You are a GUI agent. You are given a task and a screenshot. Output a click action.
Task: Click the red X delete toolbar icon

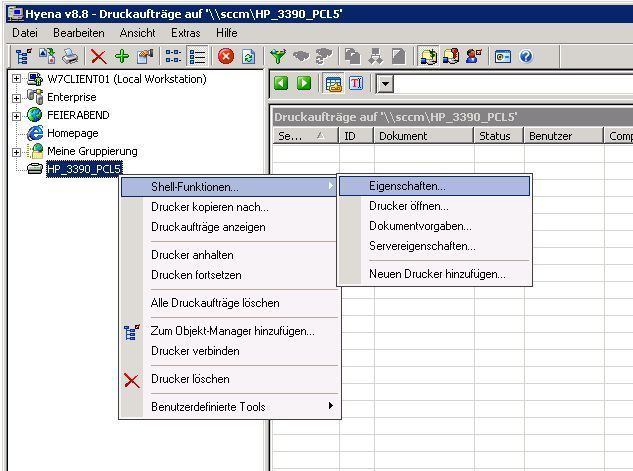(99, 57)
